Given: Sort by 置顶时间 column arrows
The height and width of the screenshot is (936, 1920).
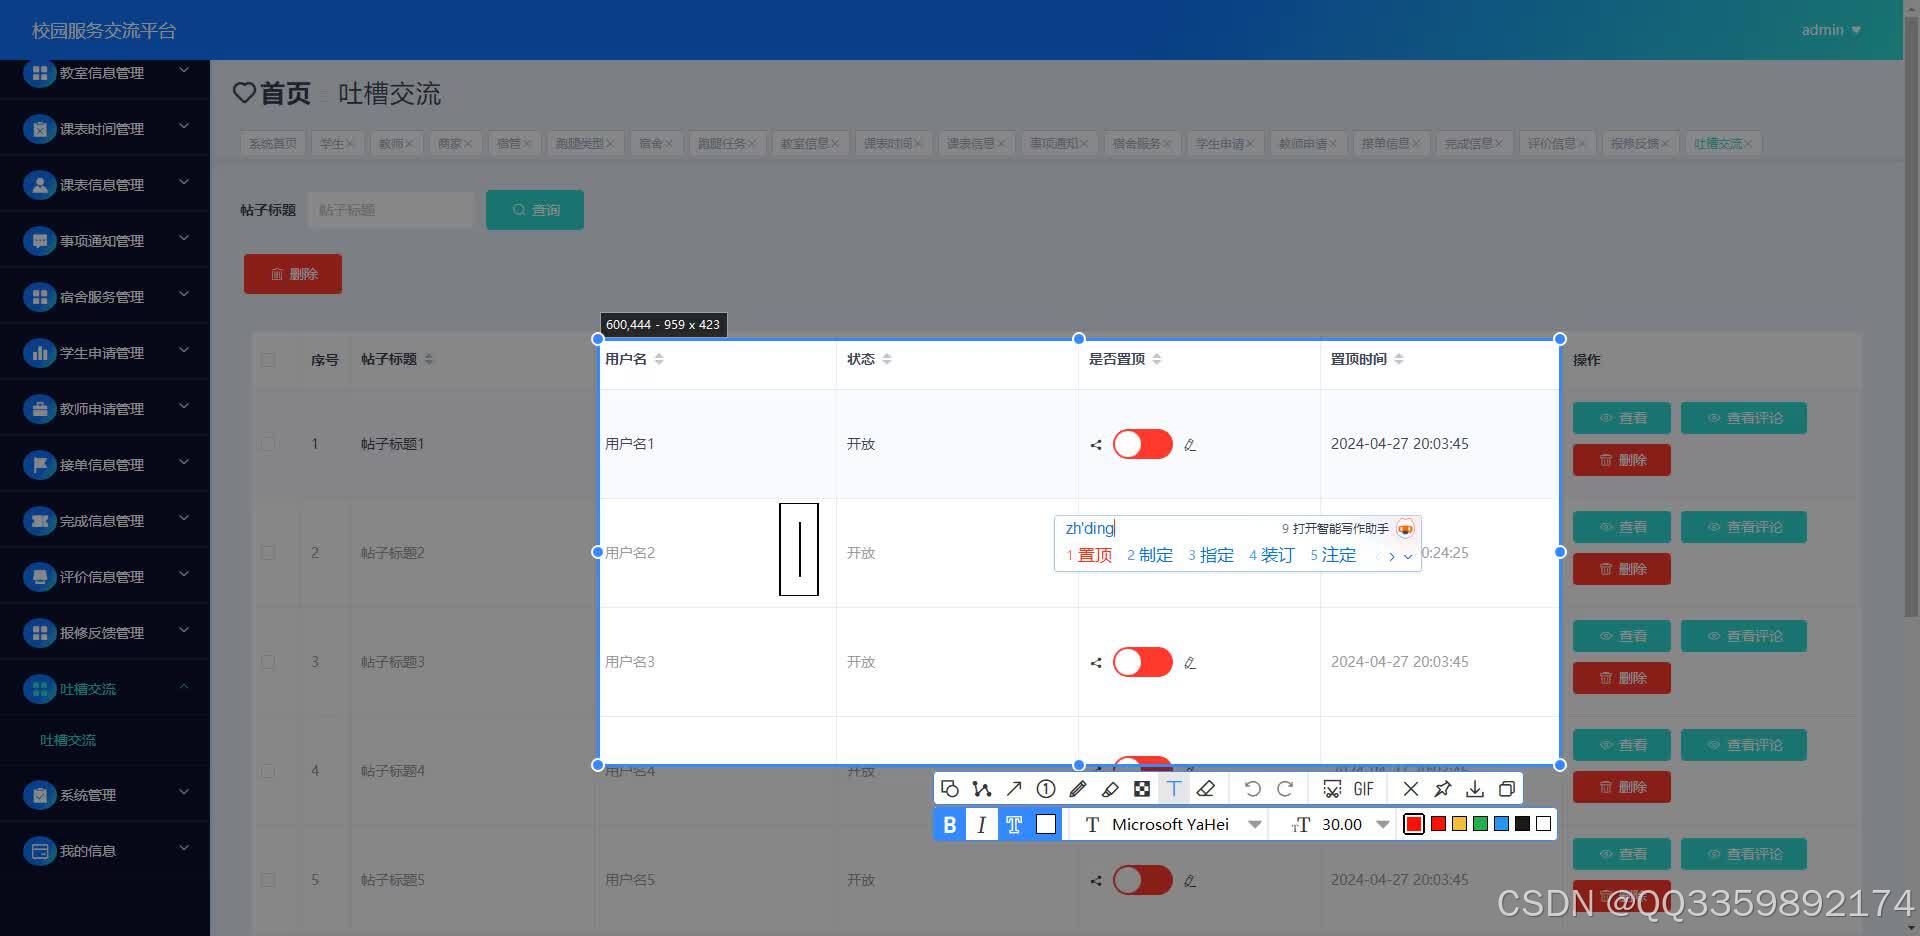Looking at the screenshot, I should [x=1399, y=359].
